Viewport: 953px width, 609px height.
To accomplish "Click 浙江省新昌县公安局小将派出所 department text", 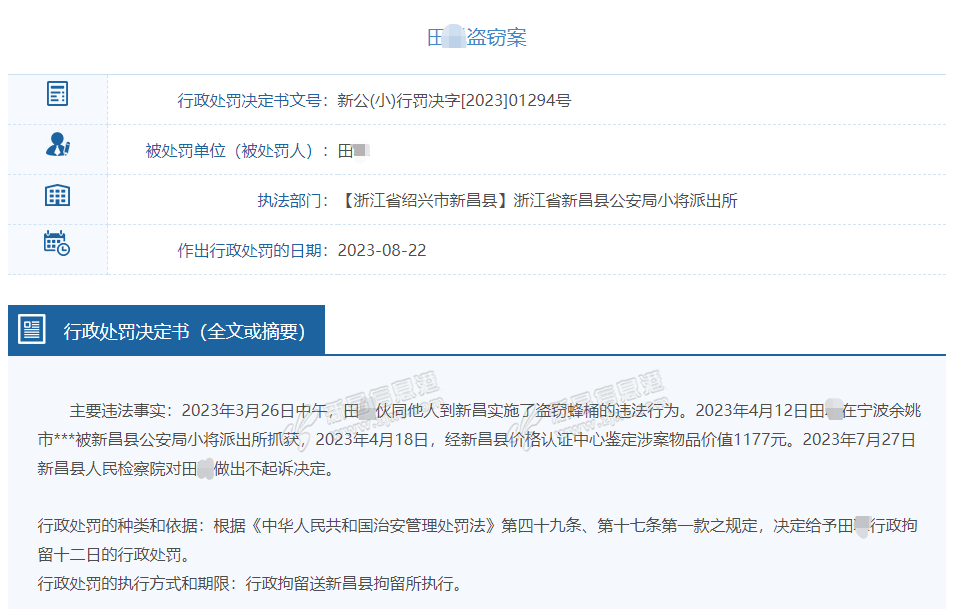I will [x=625, y=200].
